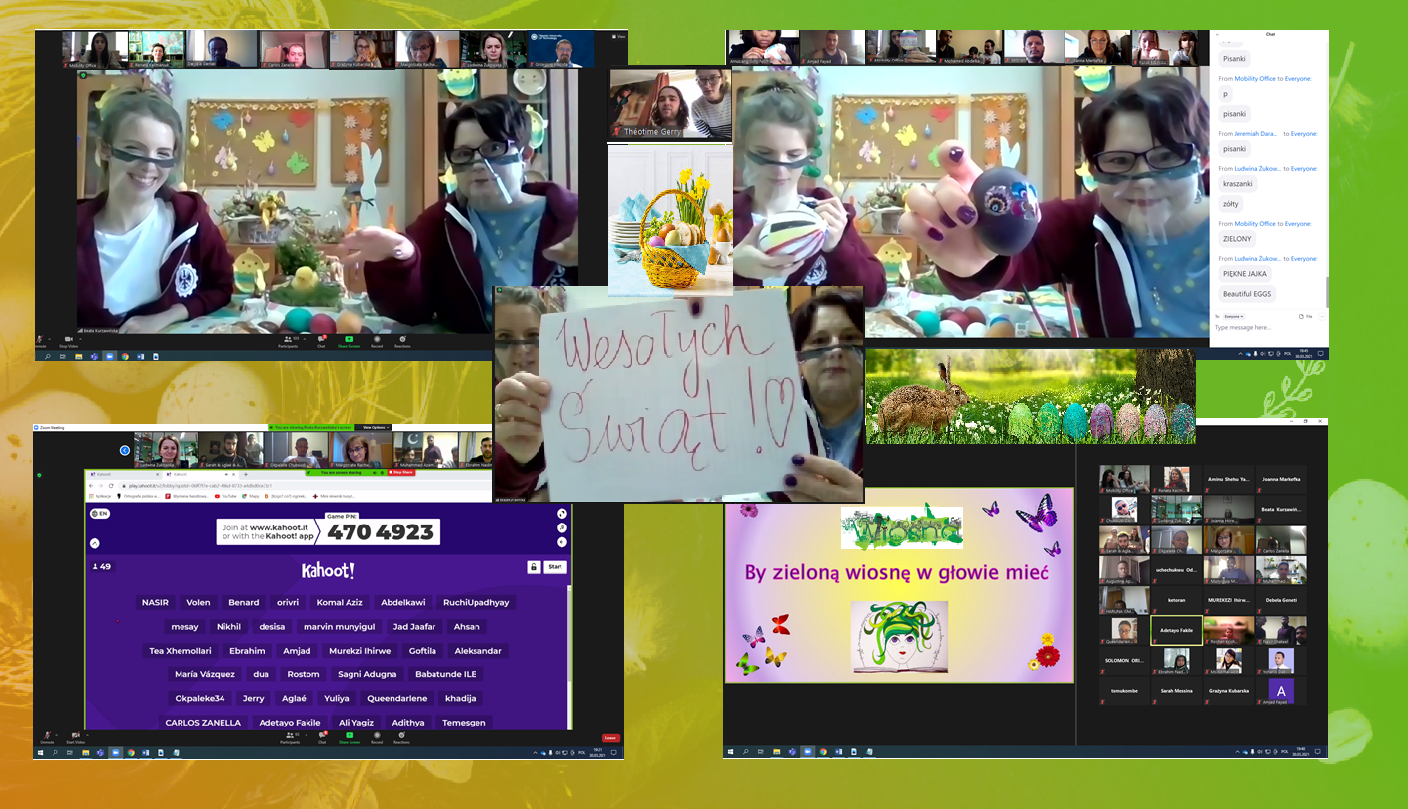Open Reactions in the top-left Zoom toolbar
This screenshot has height=809, width=1408.
pyautogui.click(x=402, y=342)
